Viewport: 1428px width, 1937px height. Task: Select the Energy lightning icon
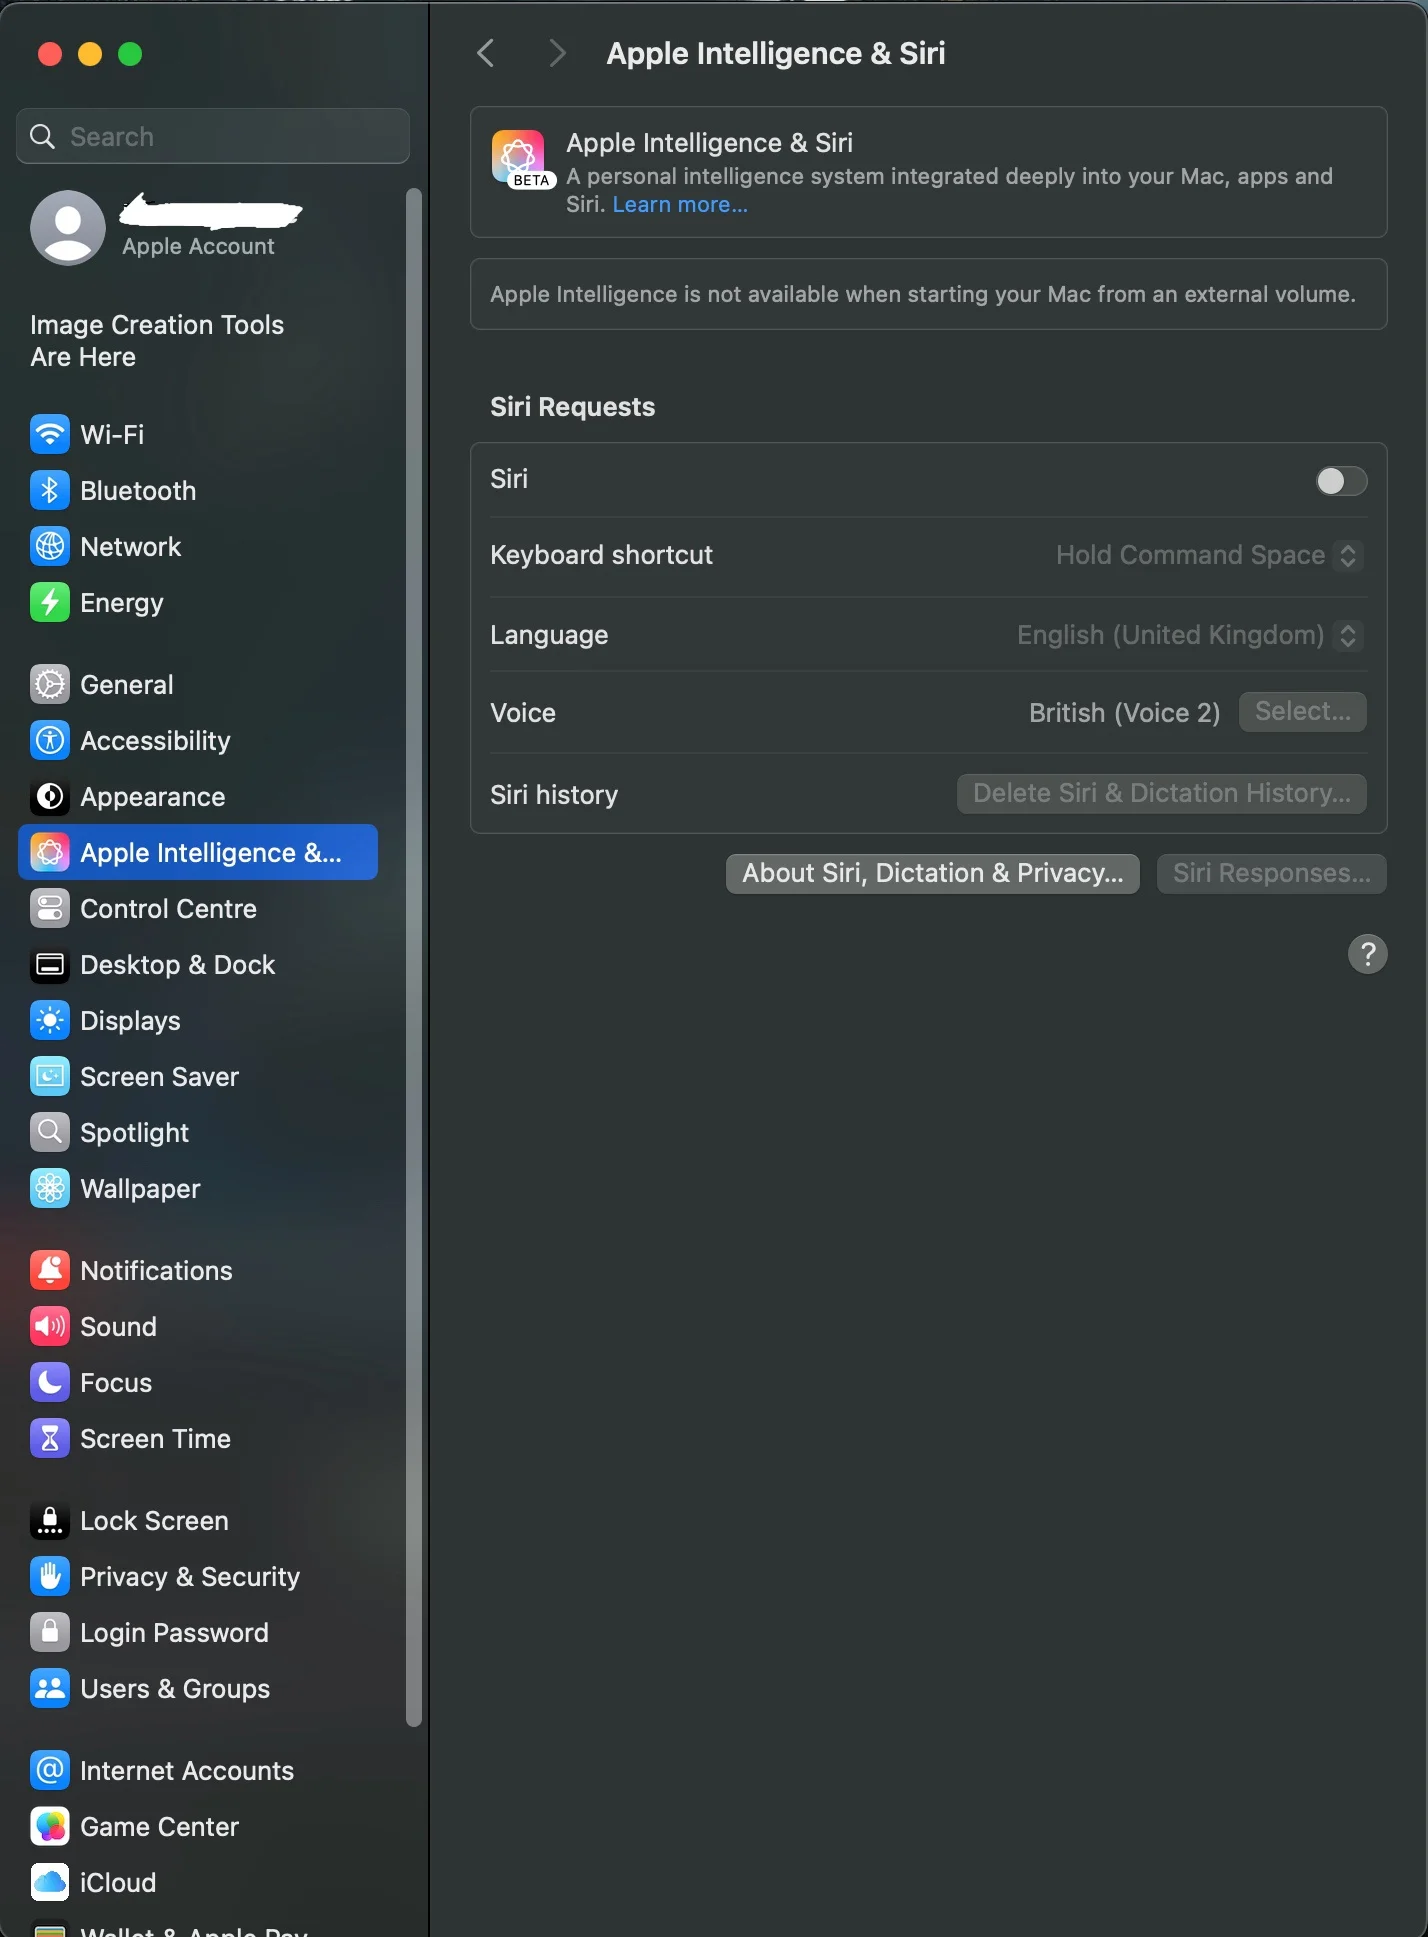click(50, 602)
